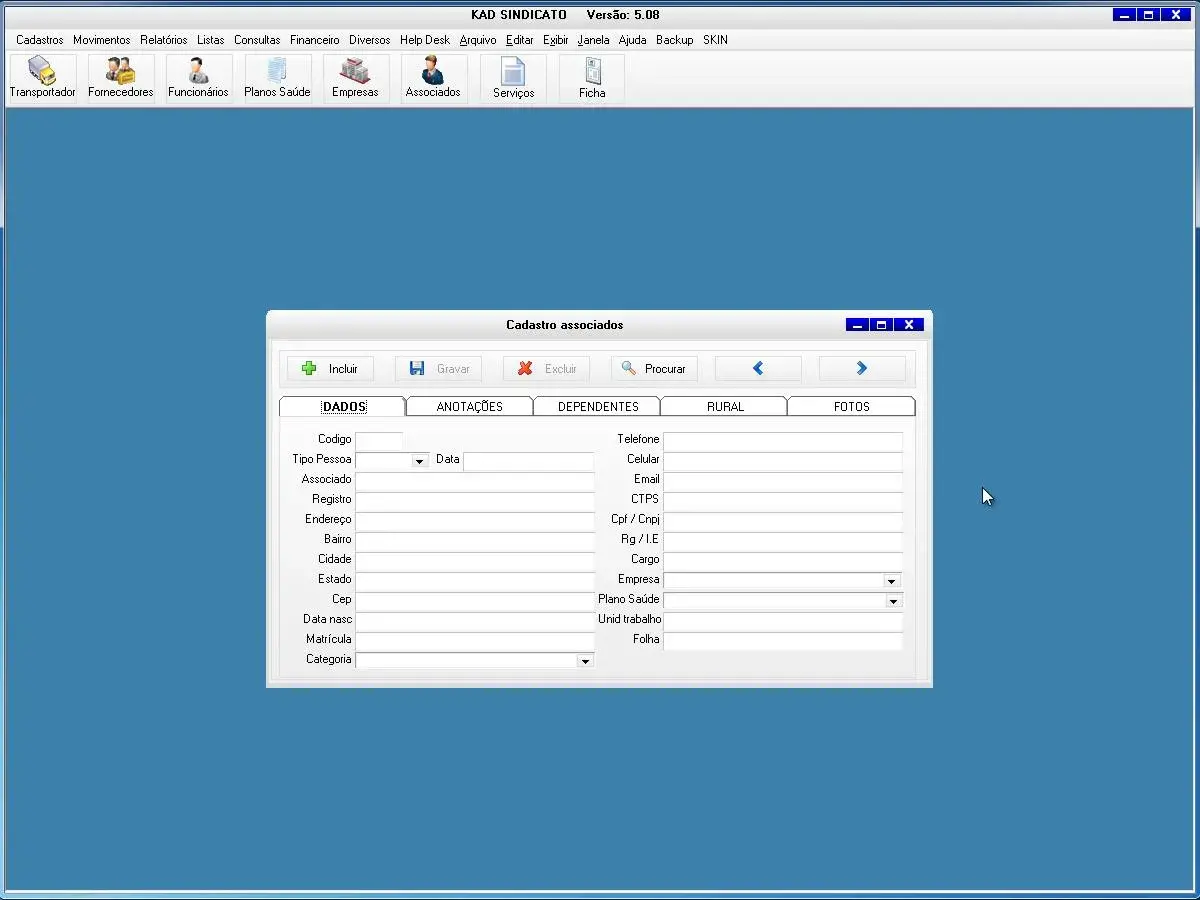The height and width of the screenshot is (900, 1200).
Task: Open the Backup menu
Action: pyautogui.click(x=675, y=40)
